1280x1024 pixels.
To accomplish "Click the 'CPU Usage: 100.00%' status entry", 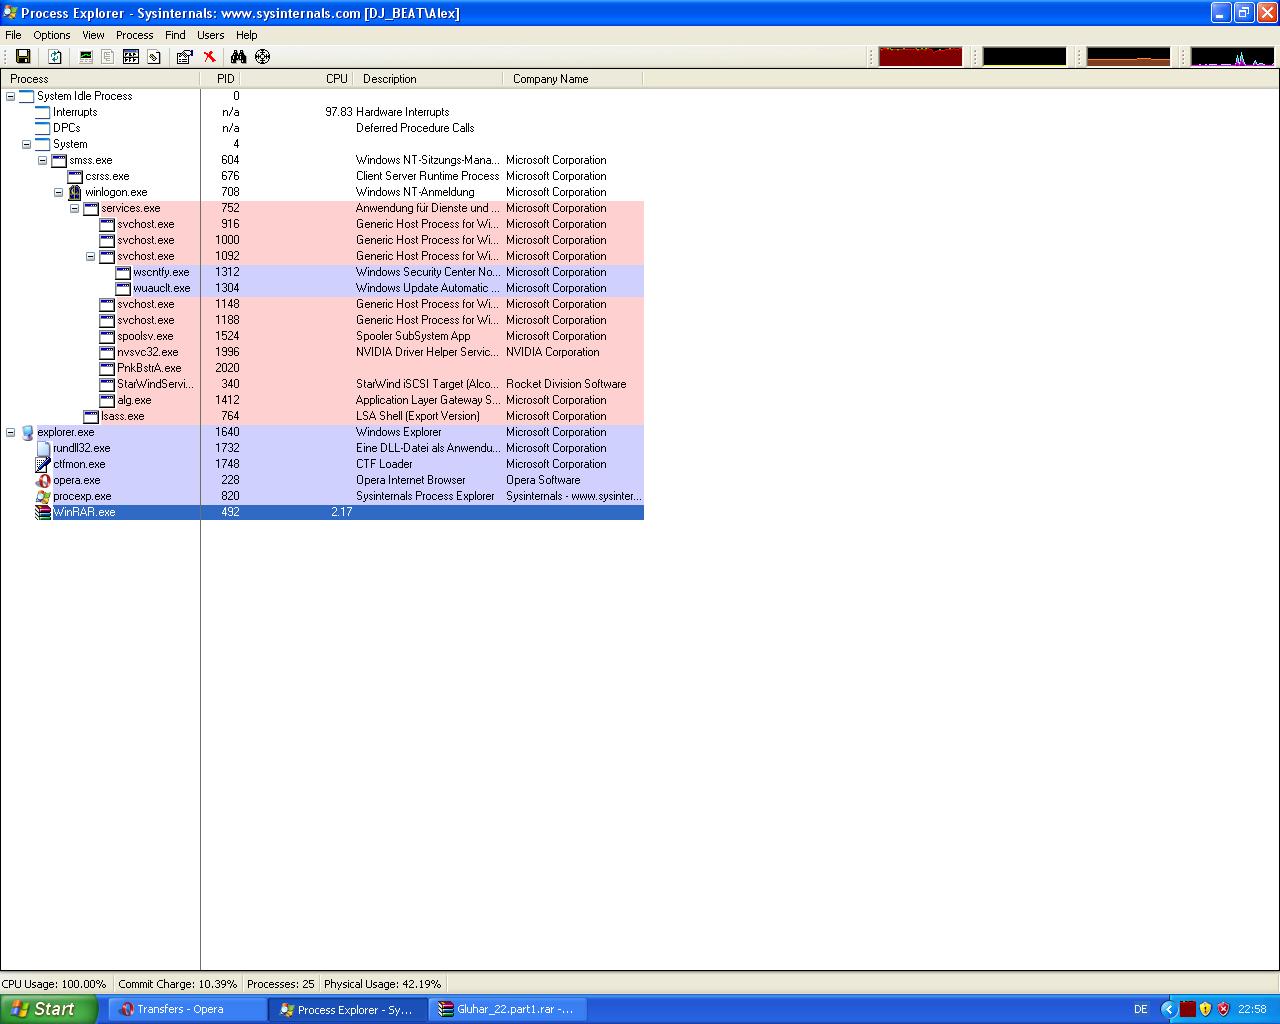I will coord(54,984).
